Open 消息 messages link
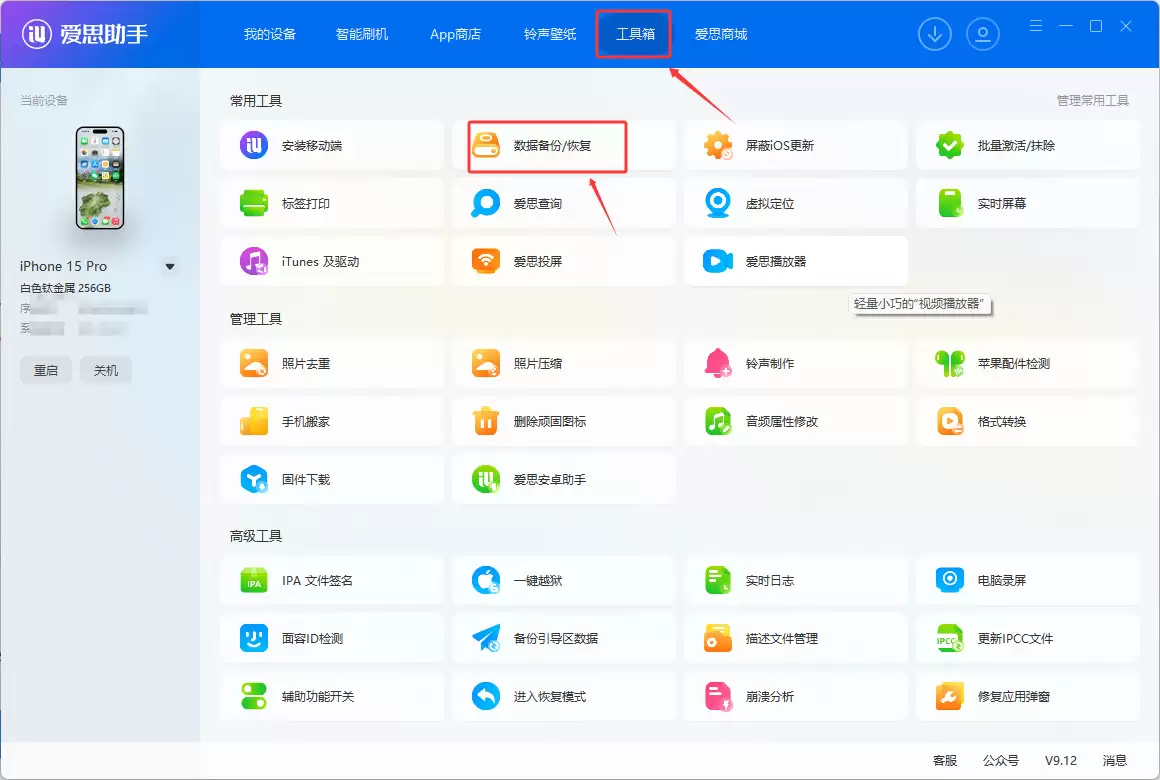This screenshot has height=780, width=1160. pyautogui.click(x=1115, y=761)
